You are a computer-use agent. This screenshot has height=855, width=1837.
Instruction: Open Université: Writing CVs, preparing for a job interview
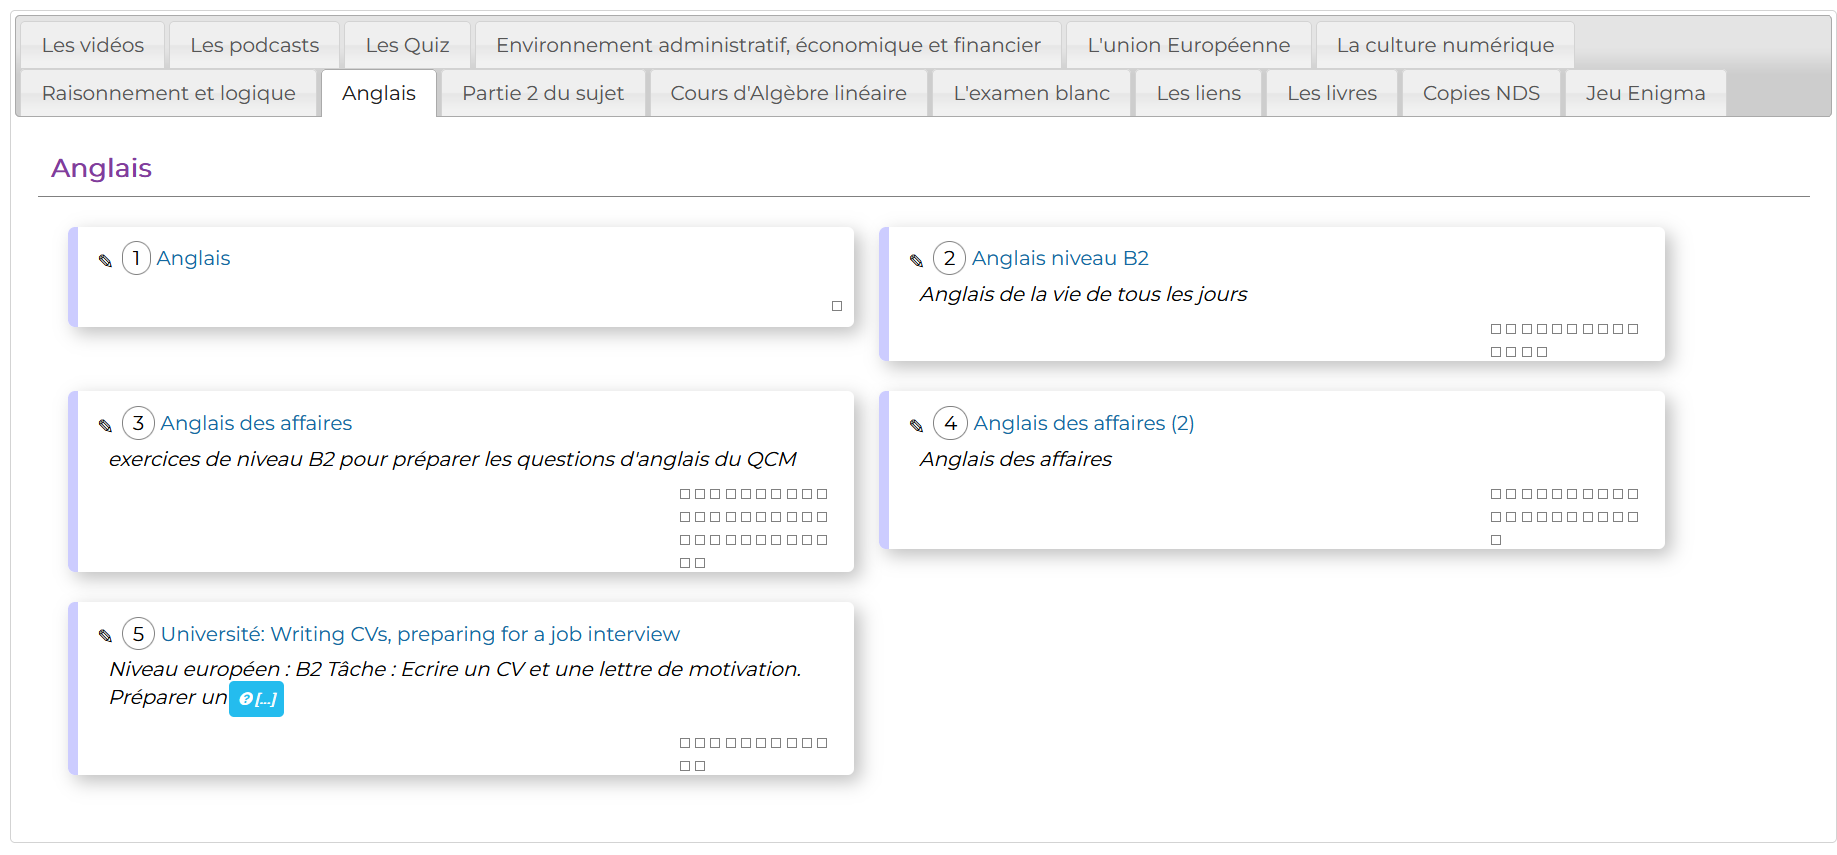tap(420, 634)
